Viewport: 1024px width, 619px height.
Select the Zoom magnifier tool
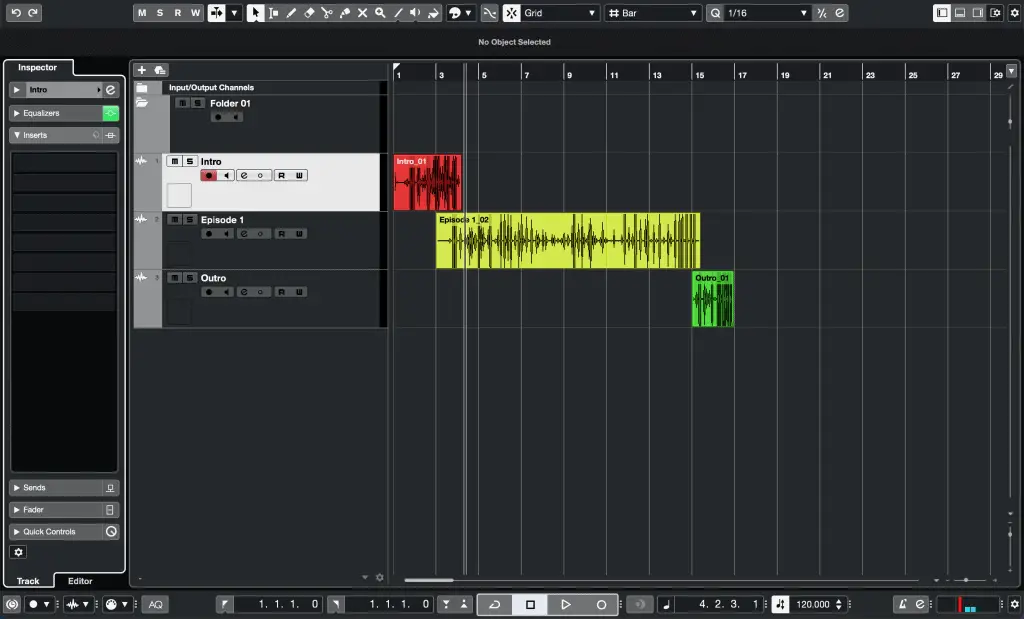(x=380, y=12)
